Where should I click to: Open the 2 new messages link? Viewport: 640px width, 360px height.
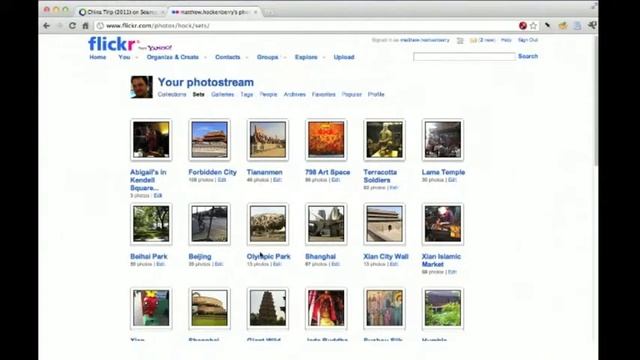tap(487, 40)
